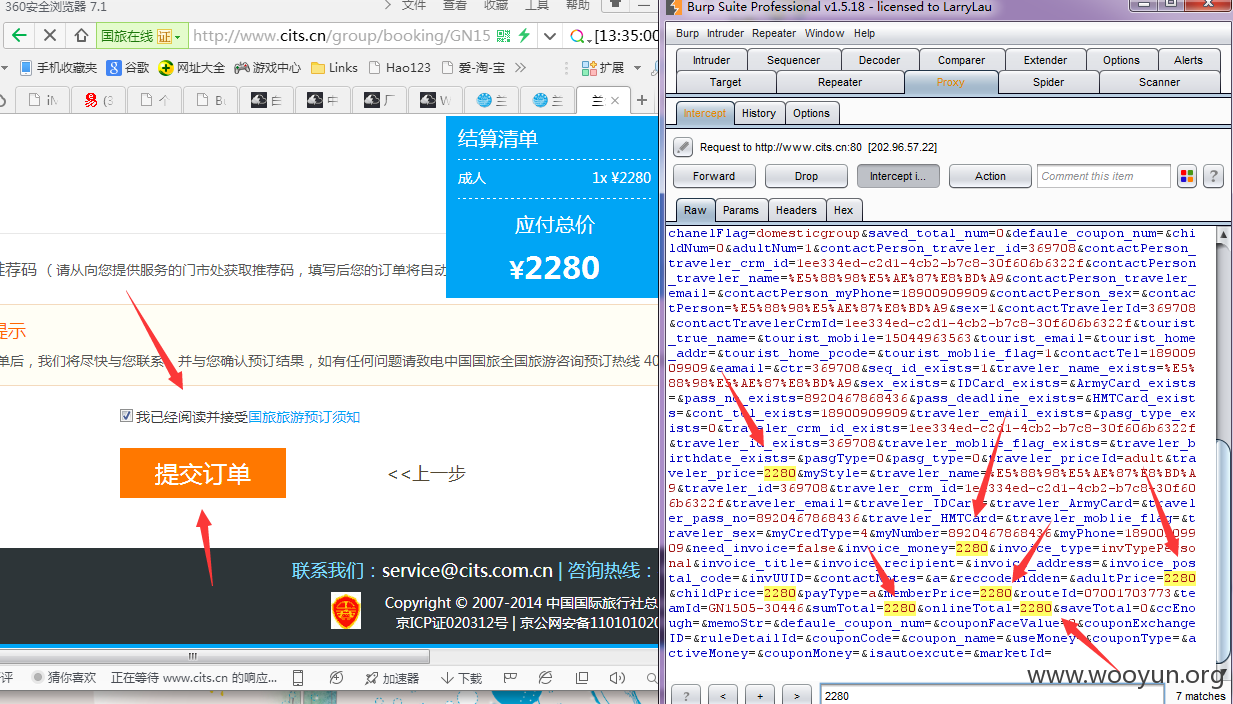
Task: Open the Burp menu in Burp Suite
Action: pos(687,33)
